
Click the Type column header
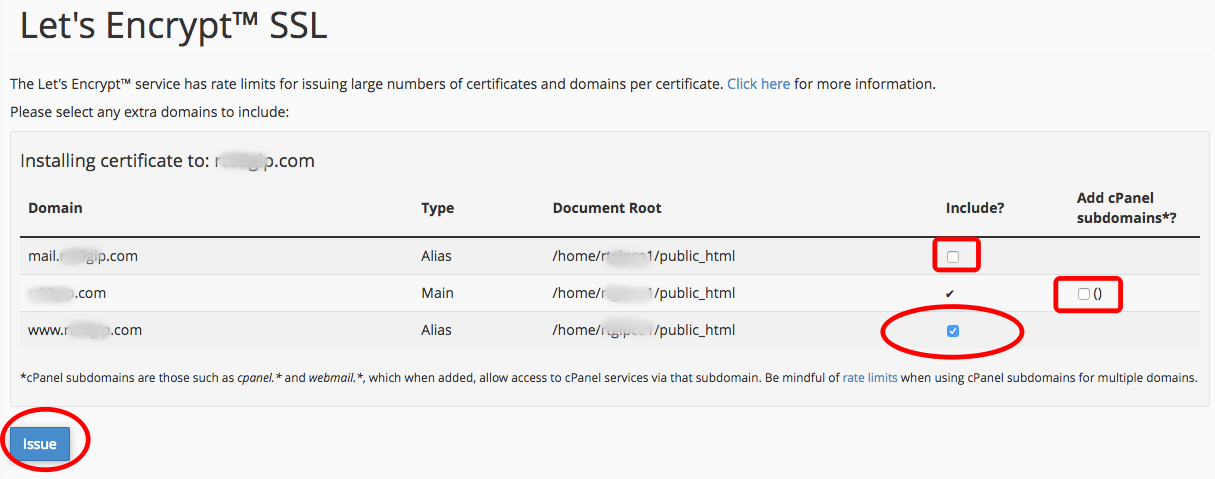(437, 208)
